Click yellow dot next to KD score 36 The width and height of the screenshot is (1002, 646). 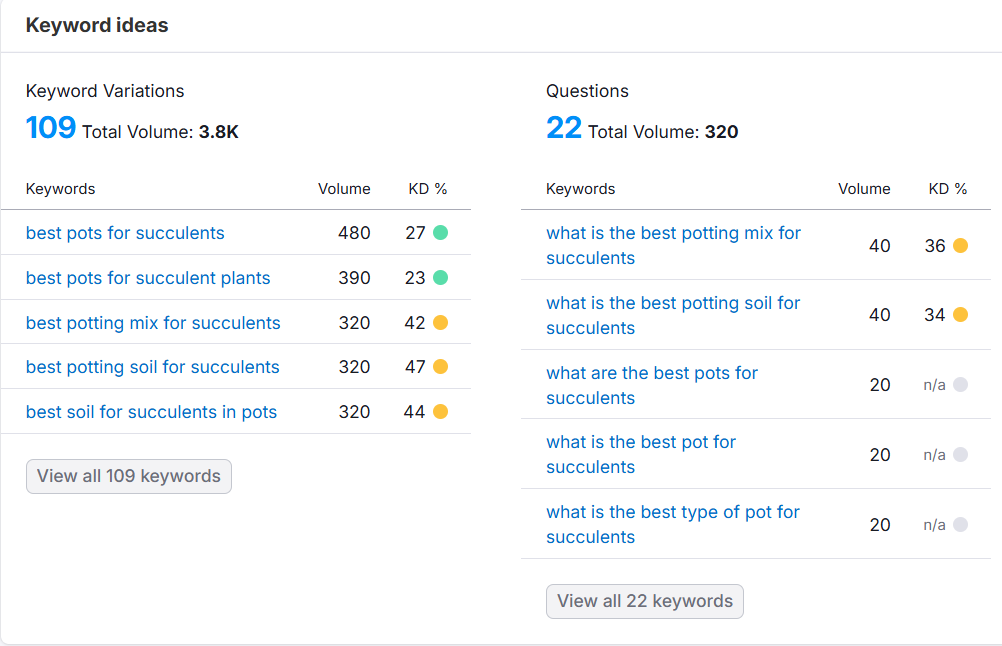tap(961, 244)
